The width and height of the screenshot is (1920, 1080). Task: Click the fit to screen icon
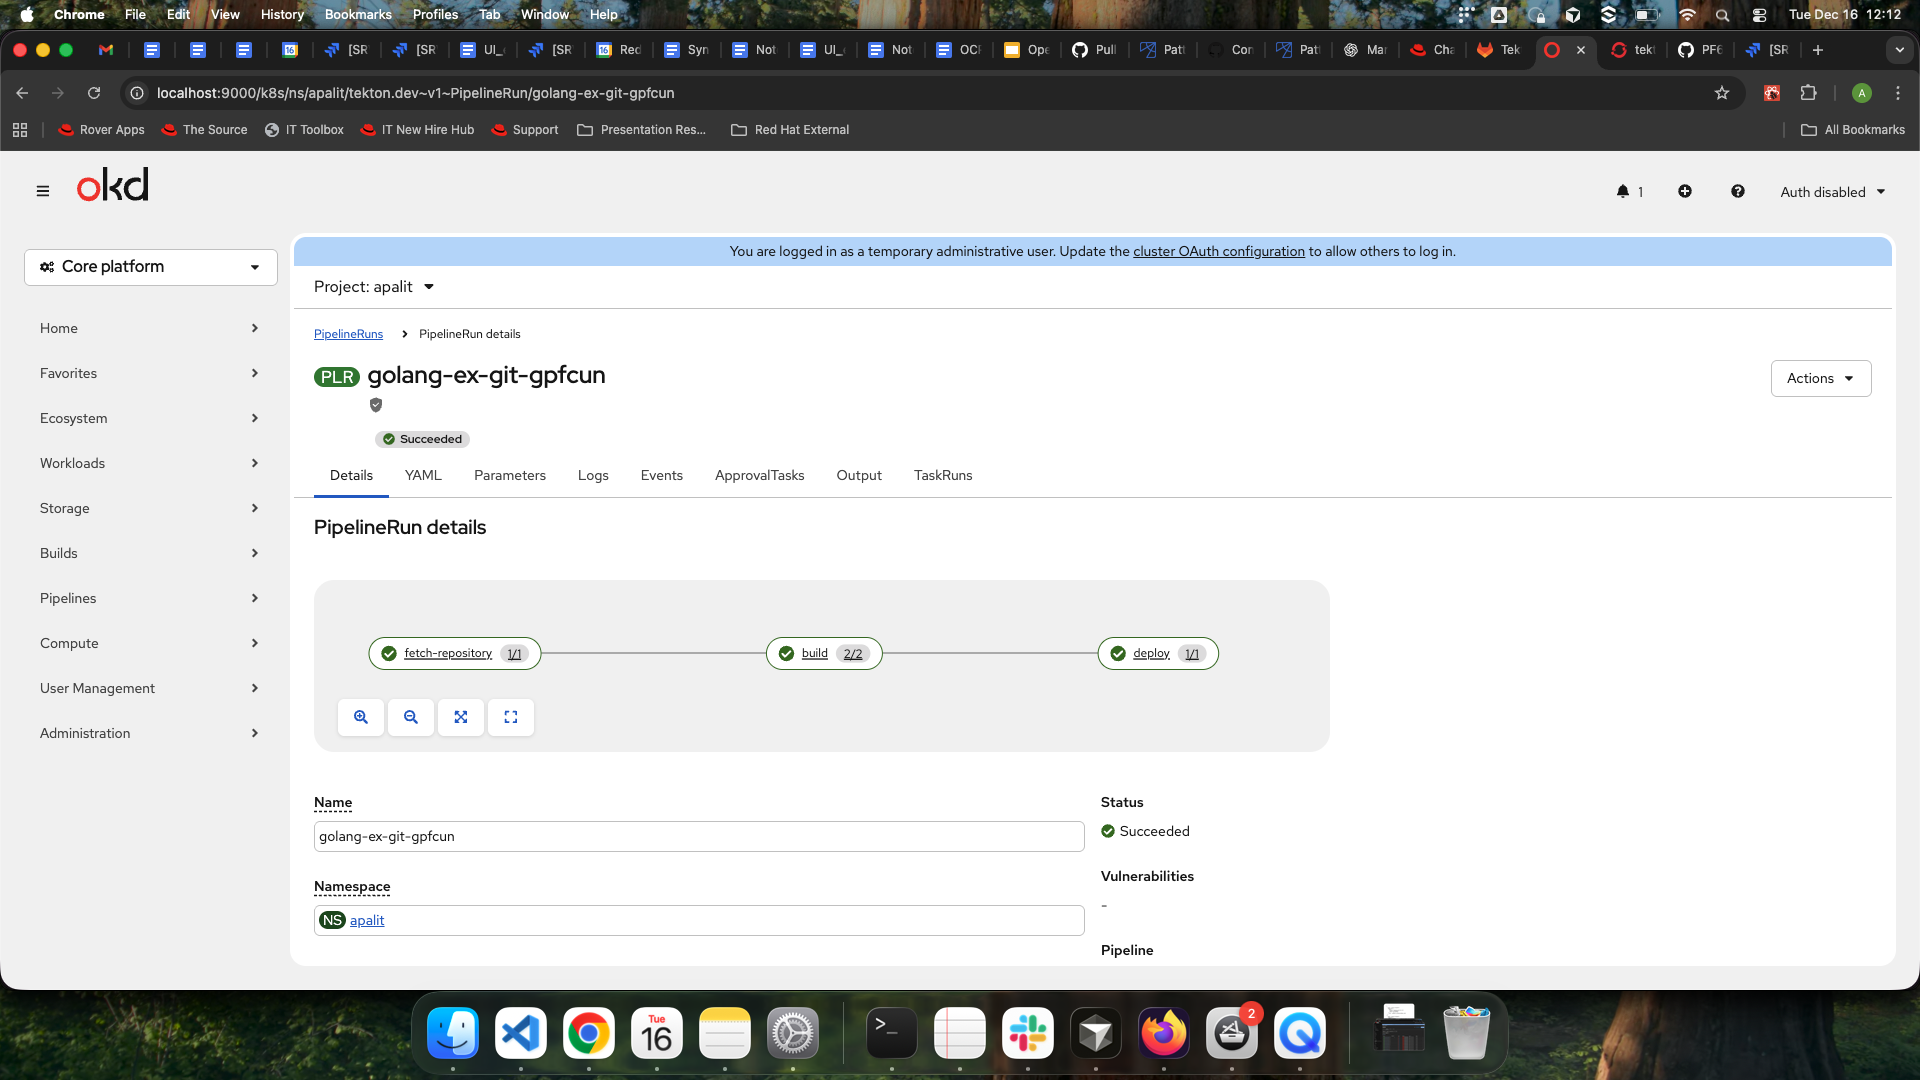pyautogui.click(x=461, y=717)
